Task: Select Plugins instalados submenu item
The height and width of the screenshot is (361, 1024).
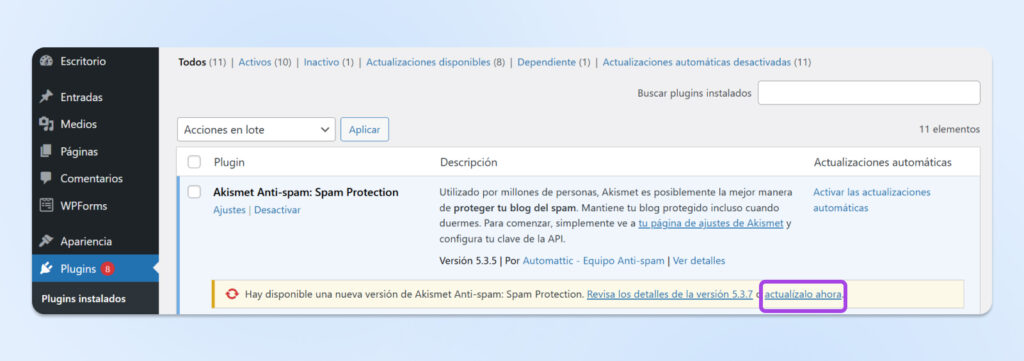Action: click(84, 299)
